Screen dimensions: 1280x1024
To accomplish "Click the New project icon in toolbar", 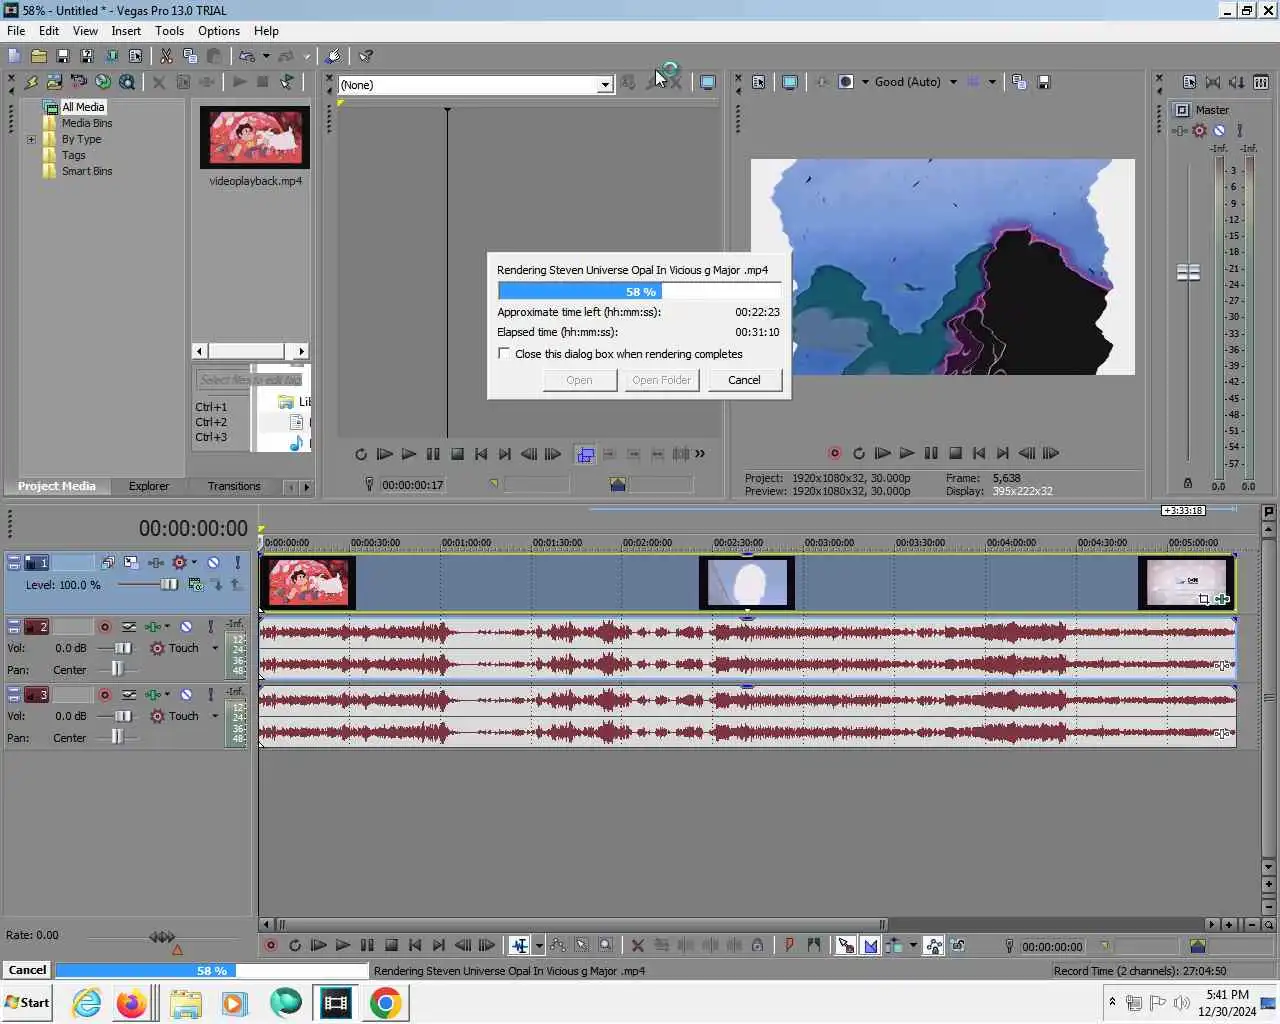I will pos(14,56).
